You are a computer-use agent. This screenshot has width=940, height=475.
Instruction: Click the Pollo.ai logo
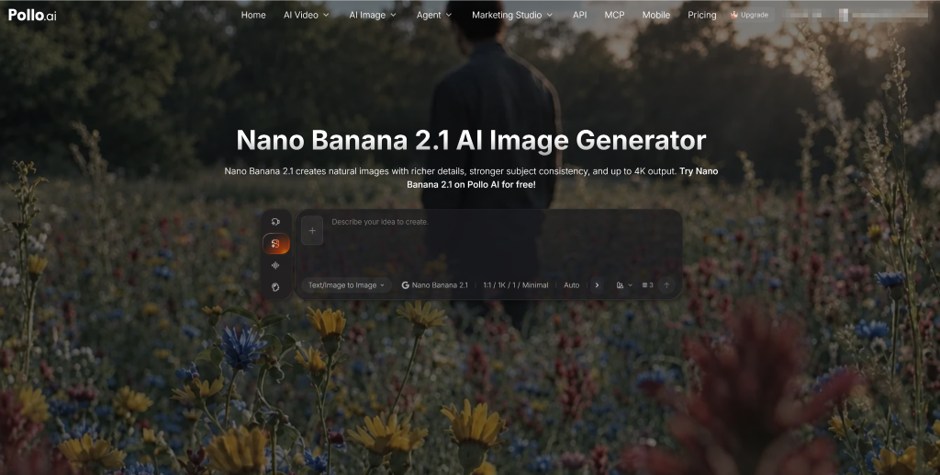32,15
